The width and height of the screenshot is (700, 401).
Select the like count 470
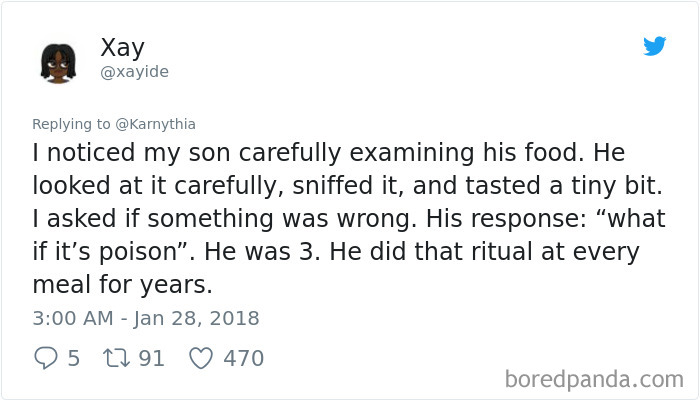[x=244, y=358]
